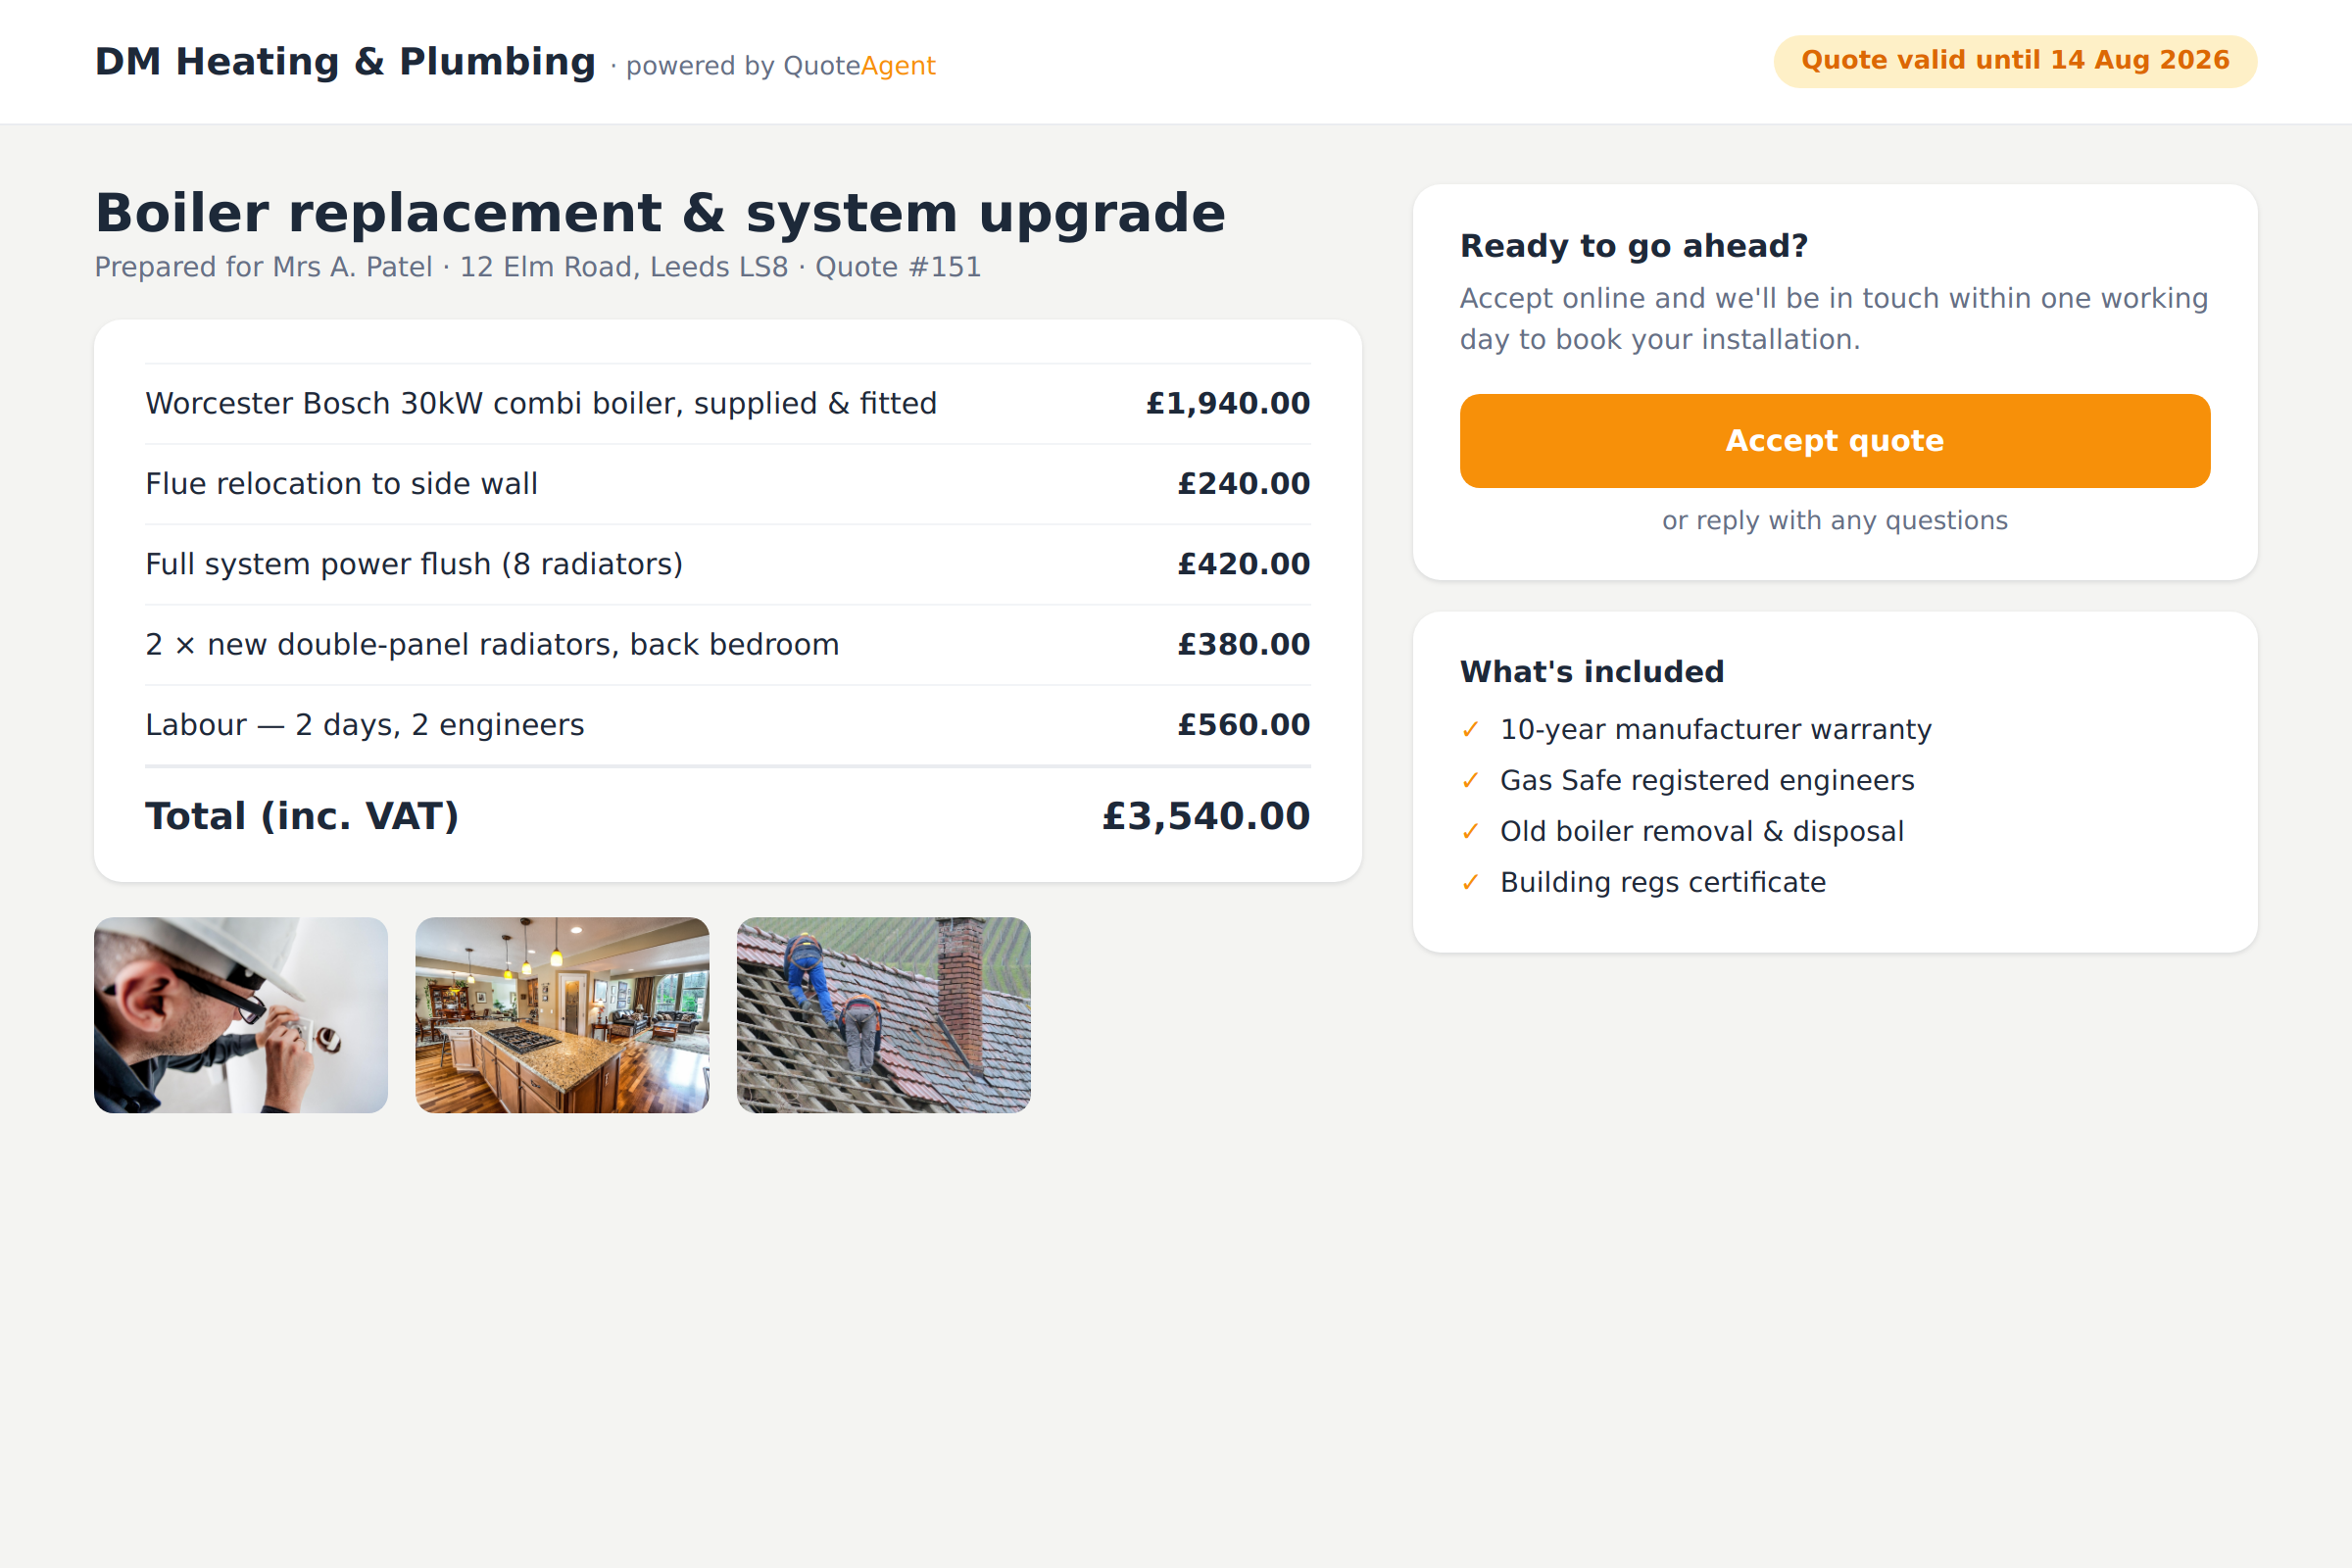Screen dimensions: 2352x1568
Task: Click the Old boiler removal checkmark icon
Action: (x=1470, y=831)
